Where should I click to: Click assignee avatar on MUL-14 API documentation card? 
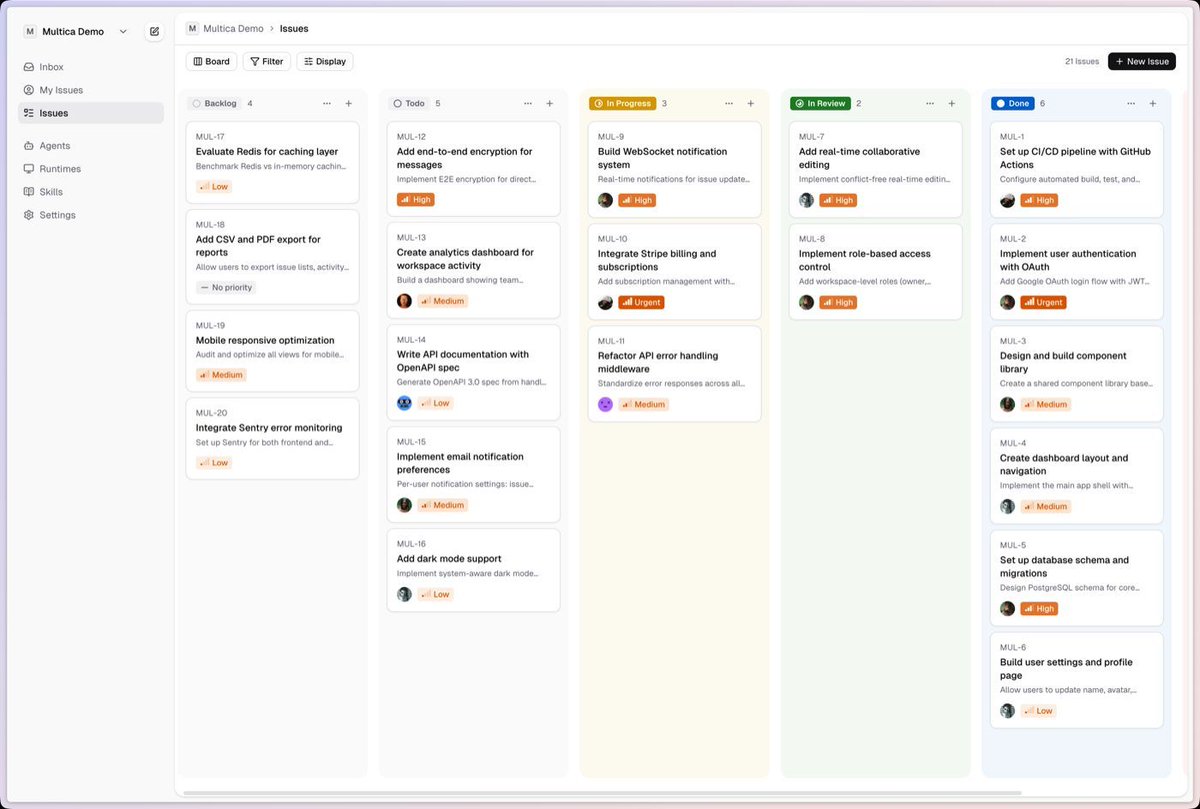point(404,403)
